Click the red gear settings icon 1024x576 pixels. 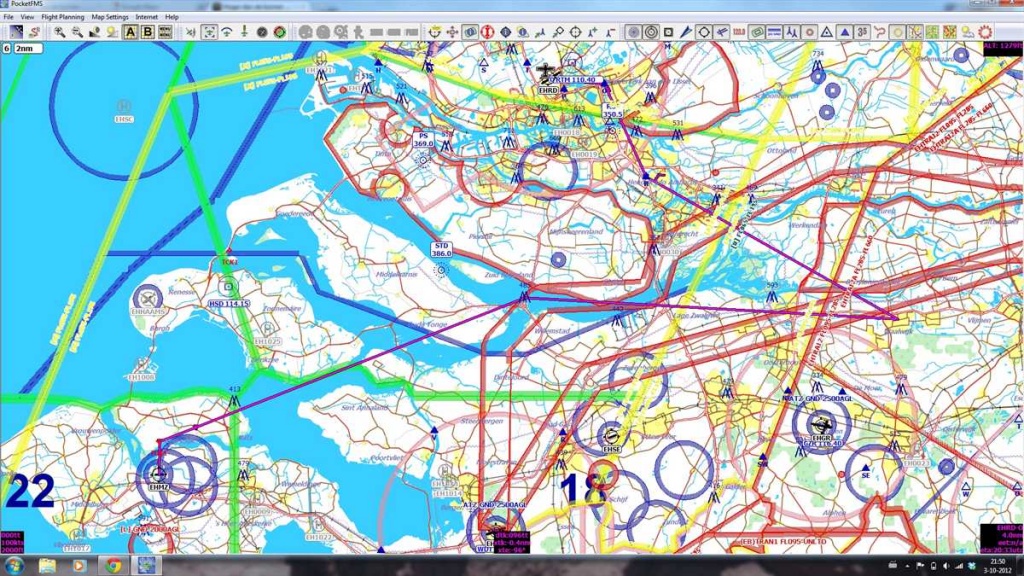point(985,32)
